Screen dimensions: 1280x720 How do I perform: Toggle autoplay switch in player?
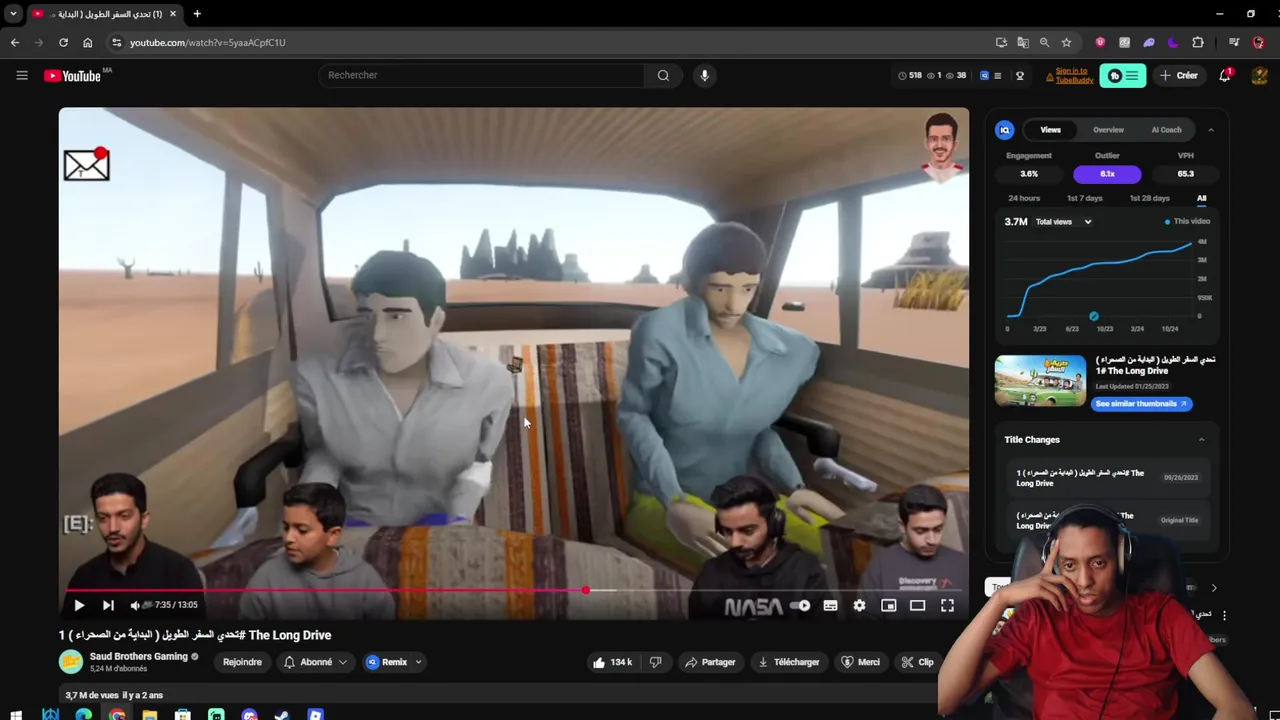(800, 605)
